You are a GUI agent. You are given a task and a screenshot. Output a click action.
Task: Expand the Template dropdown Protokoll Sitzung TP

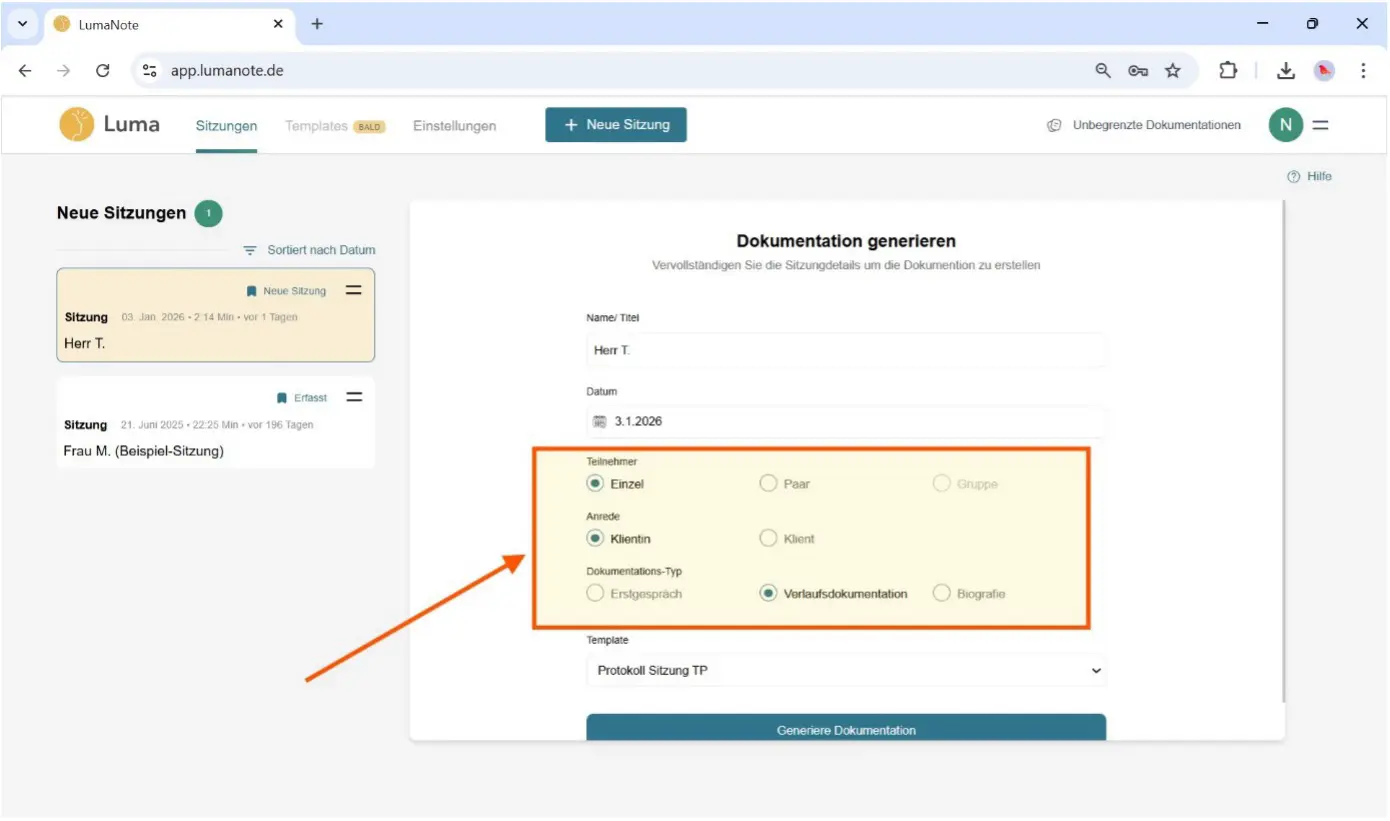pyautogui.click(x=845, y=671)
